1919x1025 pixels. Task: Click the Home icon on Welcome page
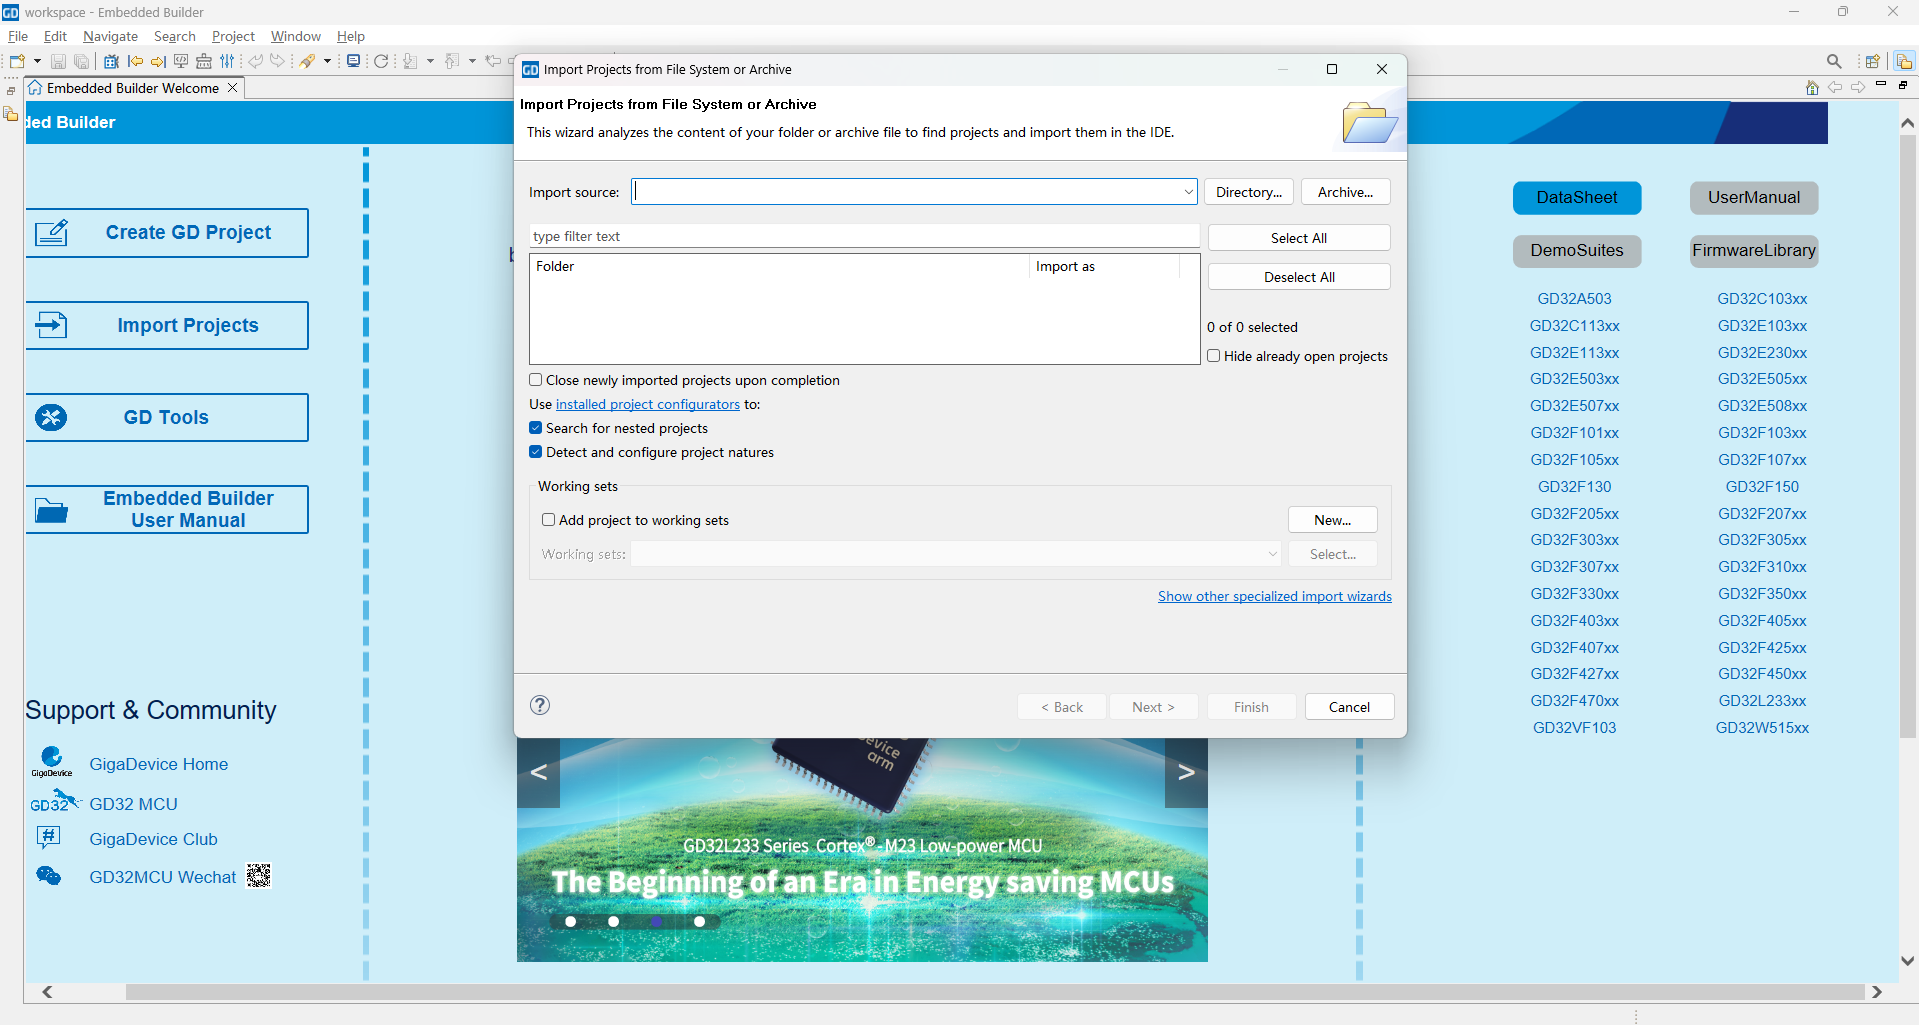pyautogui.click(x=1812, y=88)
